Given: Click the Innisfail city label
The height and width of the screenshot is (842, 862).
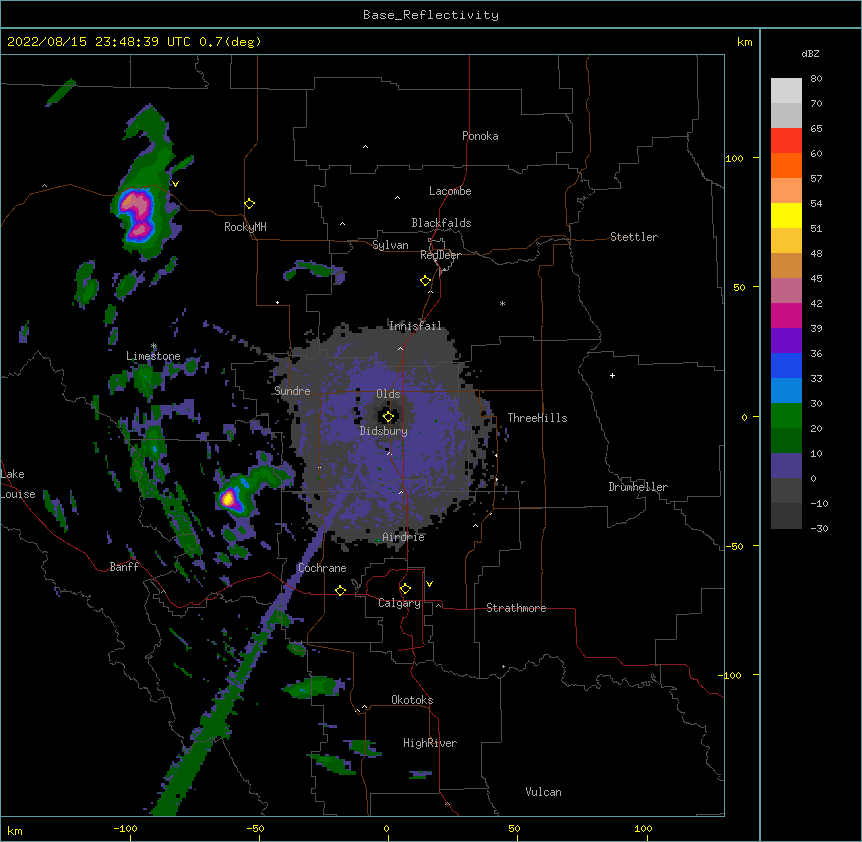Looking at the screenshot, I should (x=415, y=326).
